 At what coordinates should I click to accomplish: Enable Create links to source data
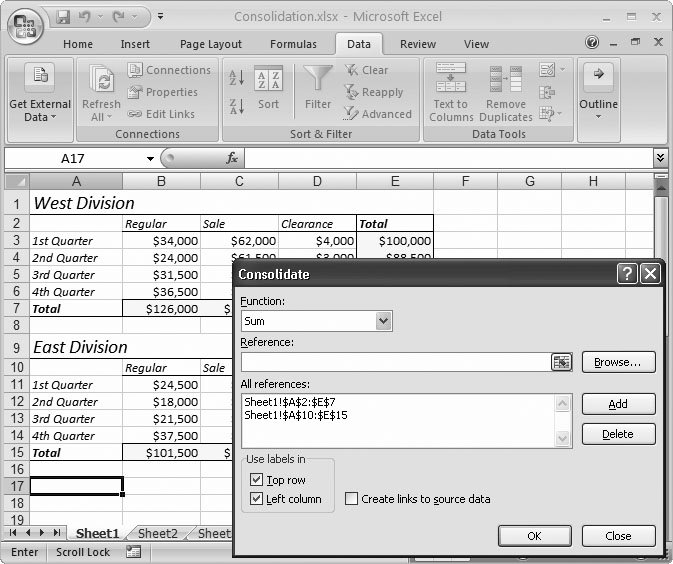pos(352,499)
